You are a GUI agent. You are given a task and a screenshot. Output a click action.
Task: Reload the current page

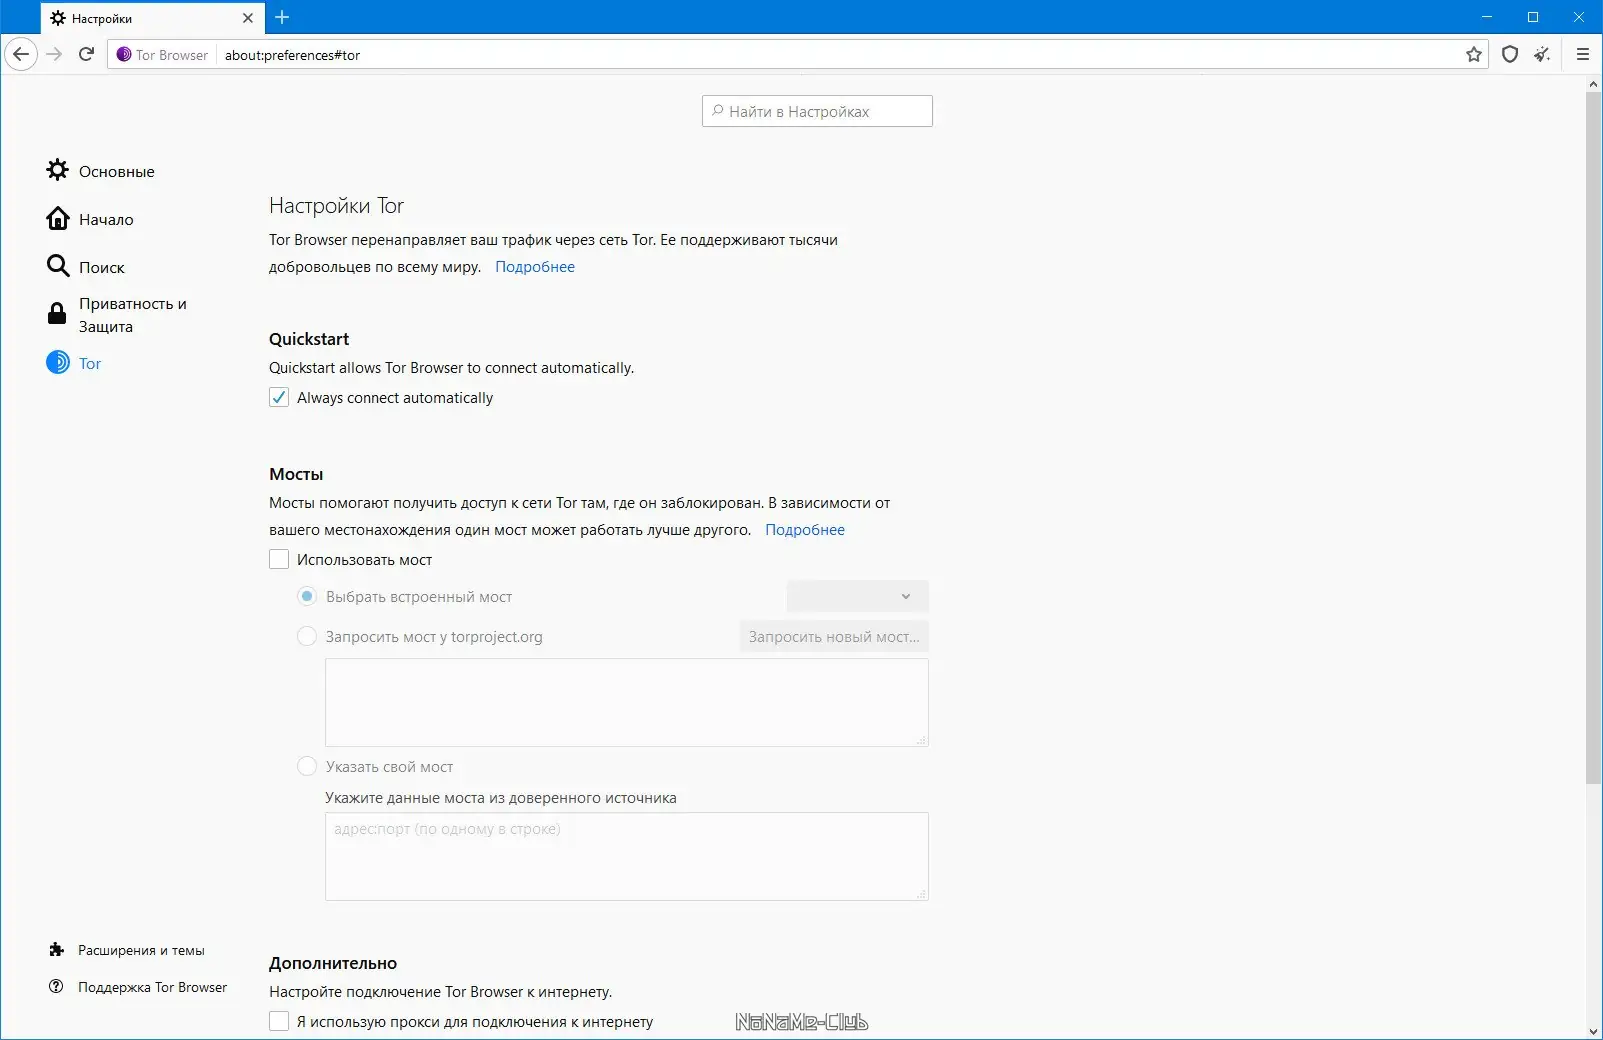[x=86, y=54]
